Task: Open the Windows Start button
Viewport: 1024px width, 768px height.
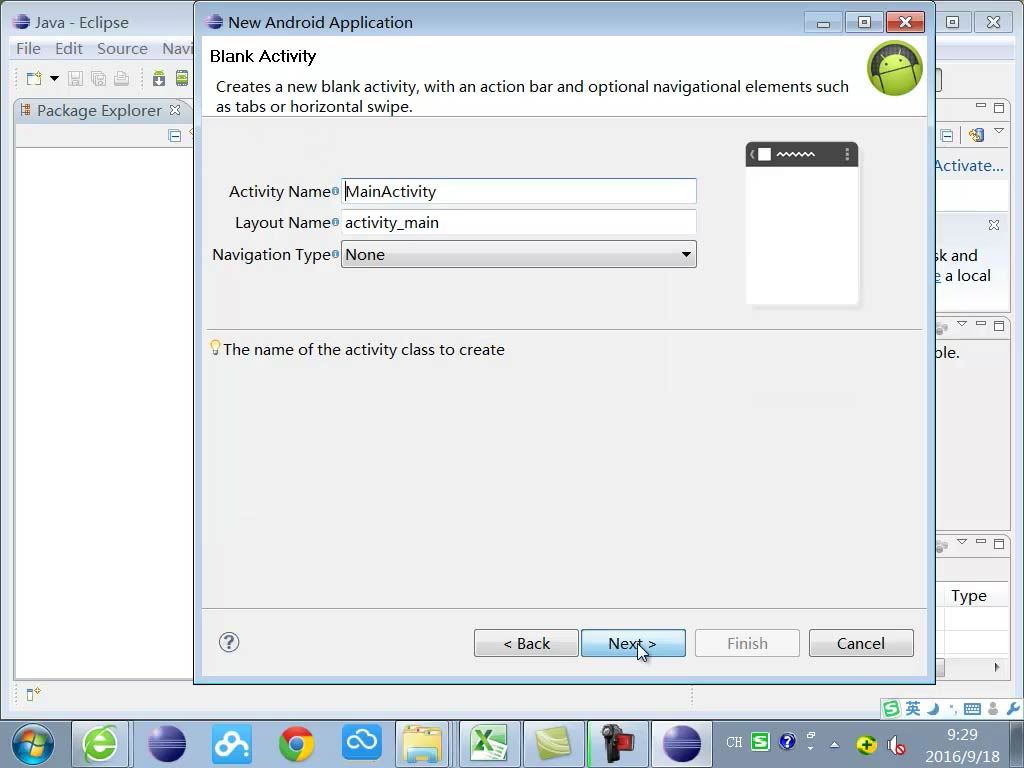Action: (33, 744)
